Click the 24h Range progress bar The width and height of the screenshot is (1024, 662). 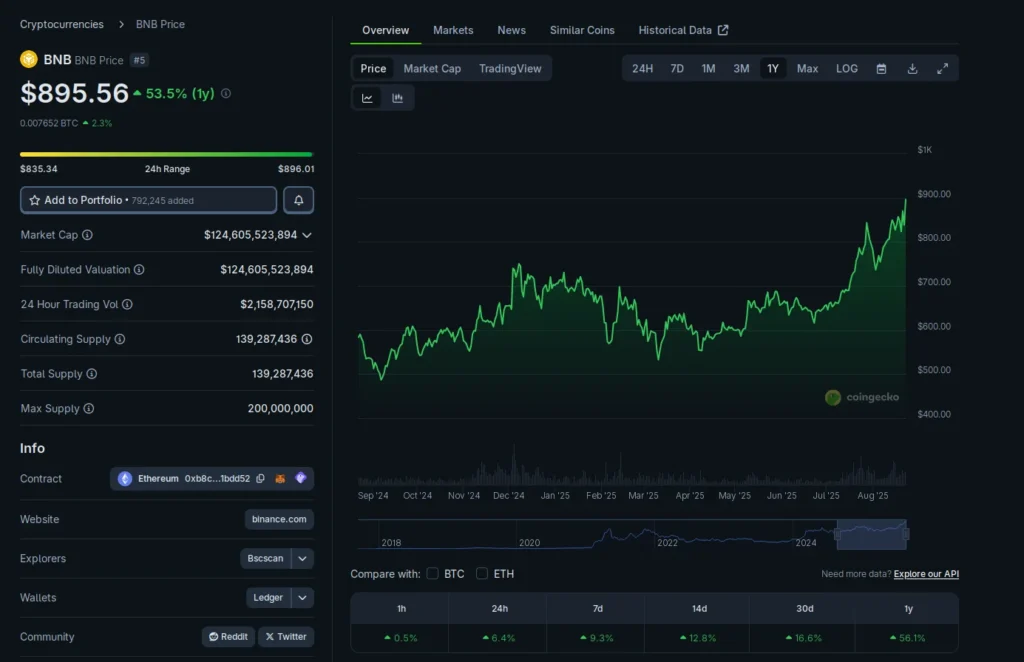tap(167, 154)
